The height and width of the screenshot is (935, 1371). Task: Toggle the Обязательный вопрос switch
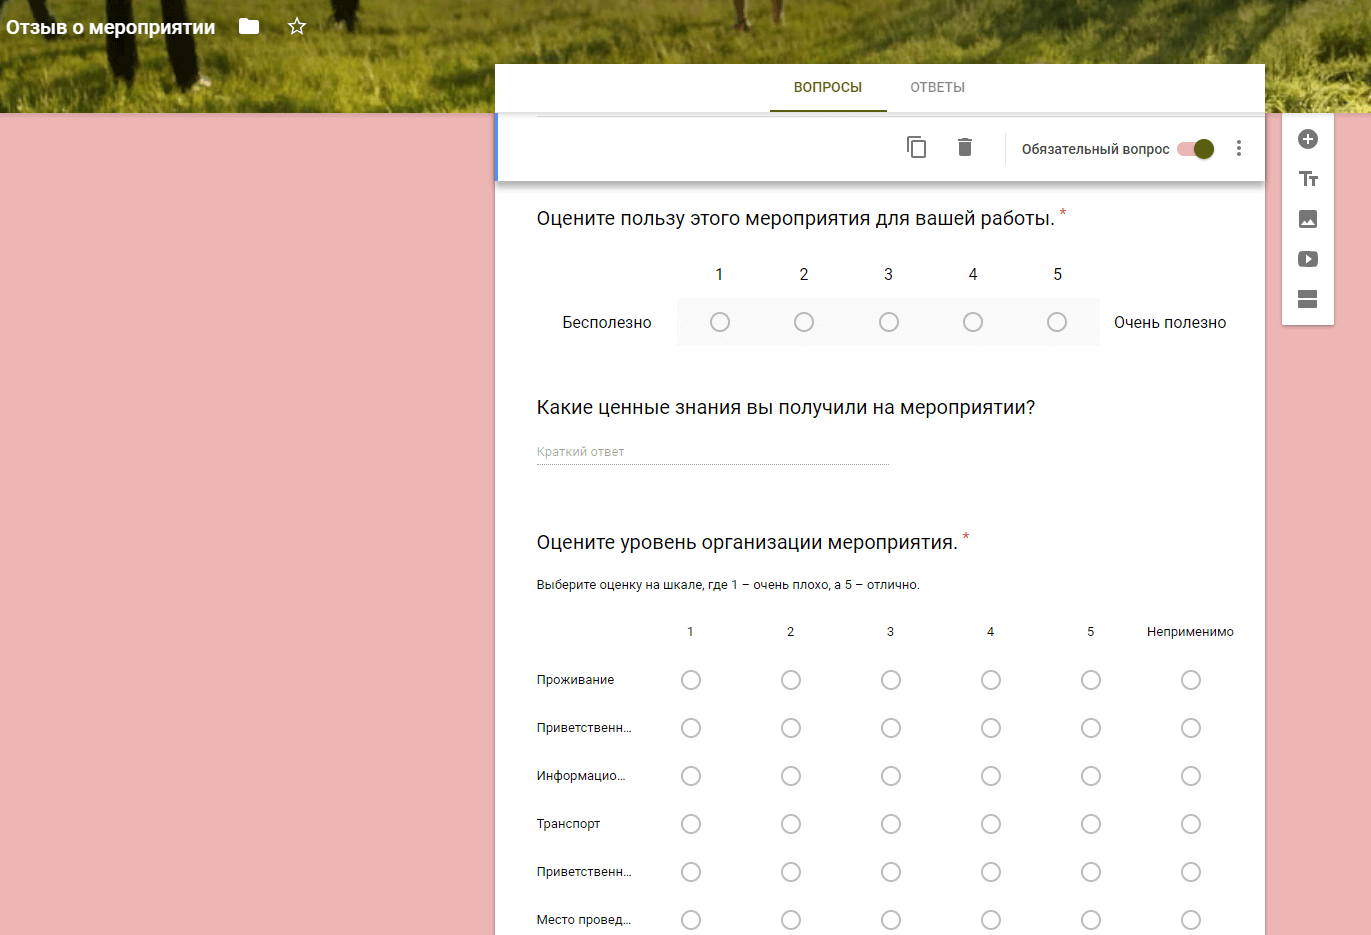pyautogui.click(x=1196, y=149)
